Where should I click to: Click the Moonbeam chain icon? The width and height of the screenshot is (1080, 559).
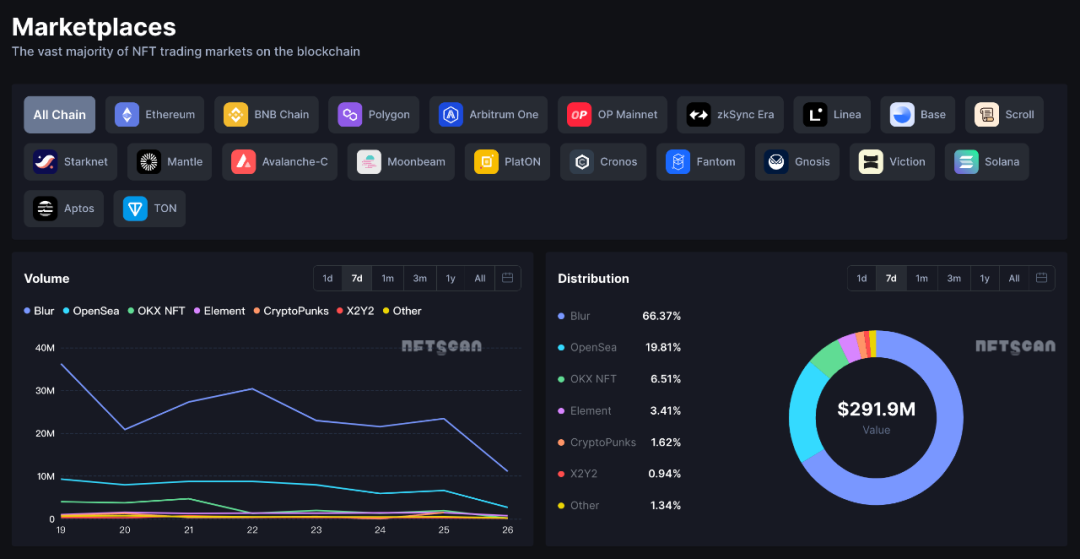click(x=369, y=162)
